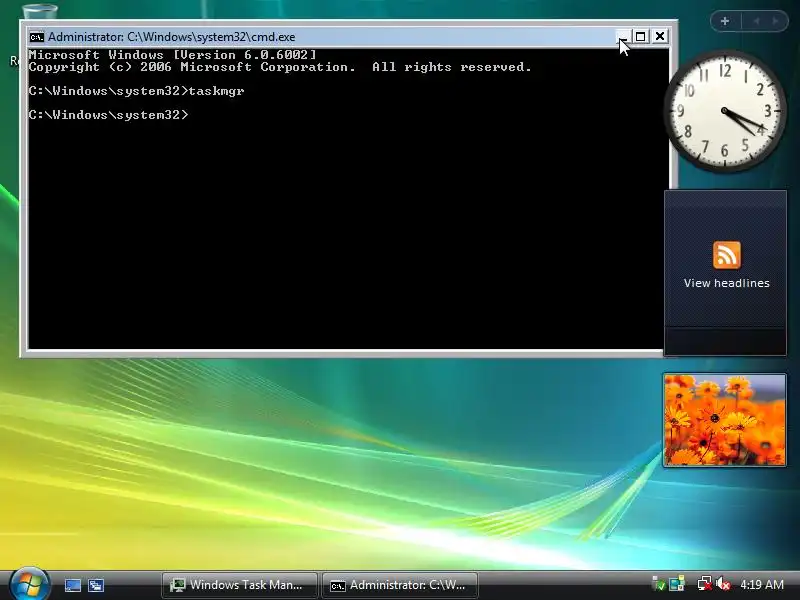Screen dimensions: 800x600
Task: Open the RSS feed orange icon
Action: (727, 255)
